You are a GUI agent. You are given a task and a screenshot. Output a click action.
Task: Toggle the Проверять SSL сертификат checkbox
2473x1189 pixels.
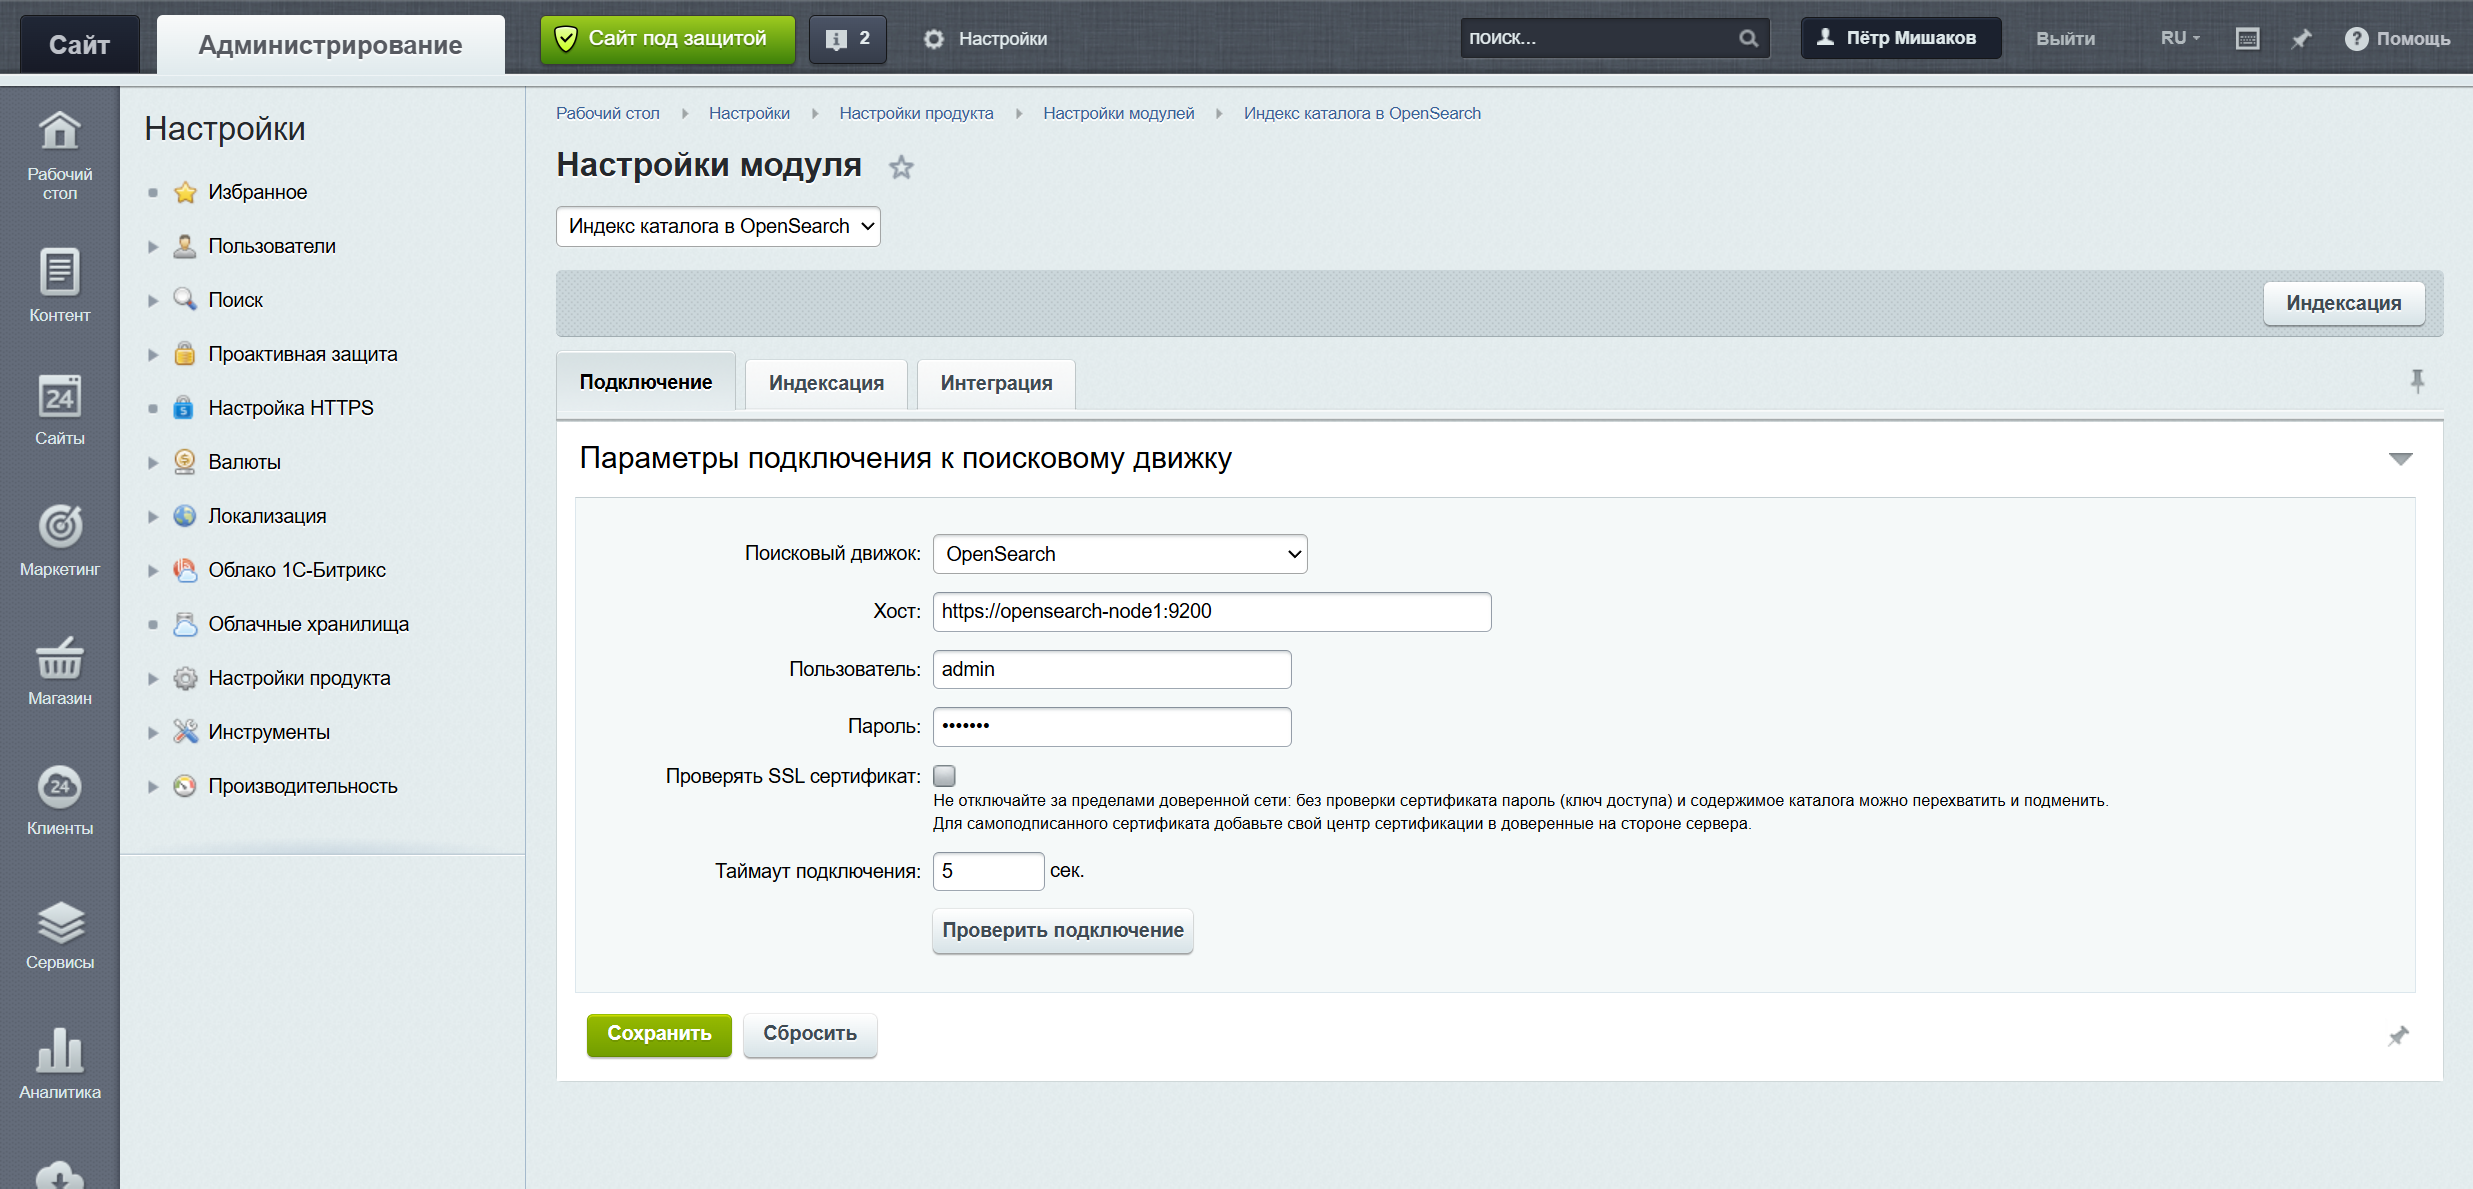[x=944, y=776]
